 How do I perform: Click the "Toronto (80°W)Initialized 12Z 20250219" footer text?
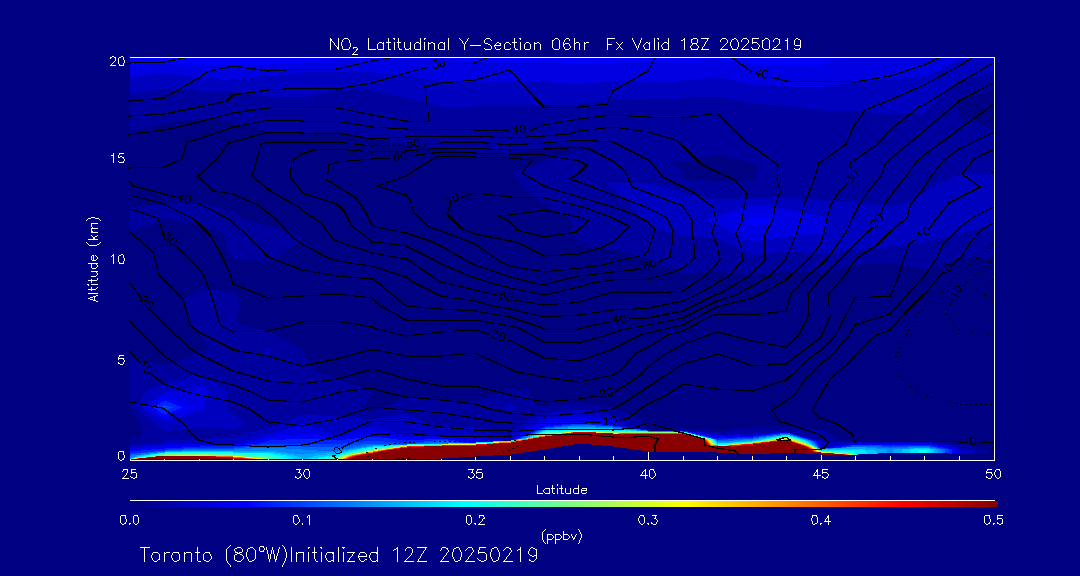(339, 555)
